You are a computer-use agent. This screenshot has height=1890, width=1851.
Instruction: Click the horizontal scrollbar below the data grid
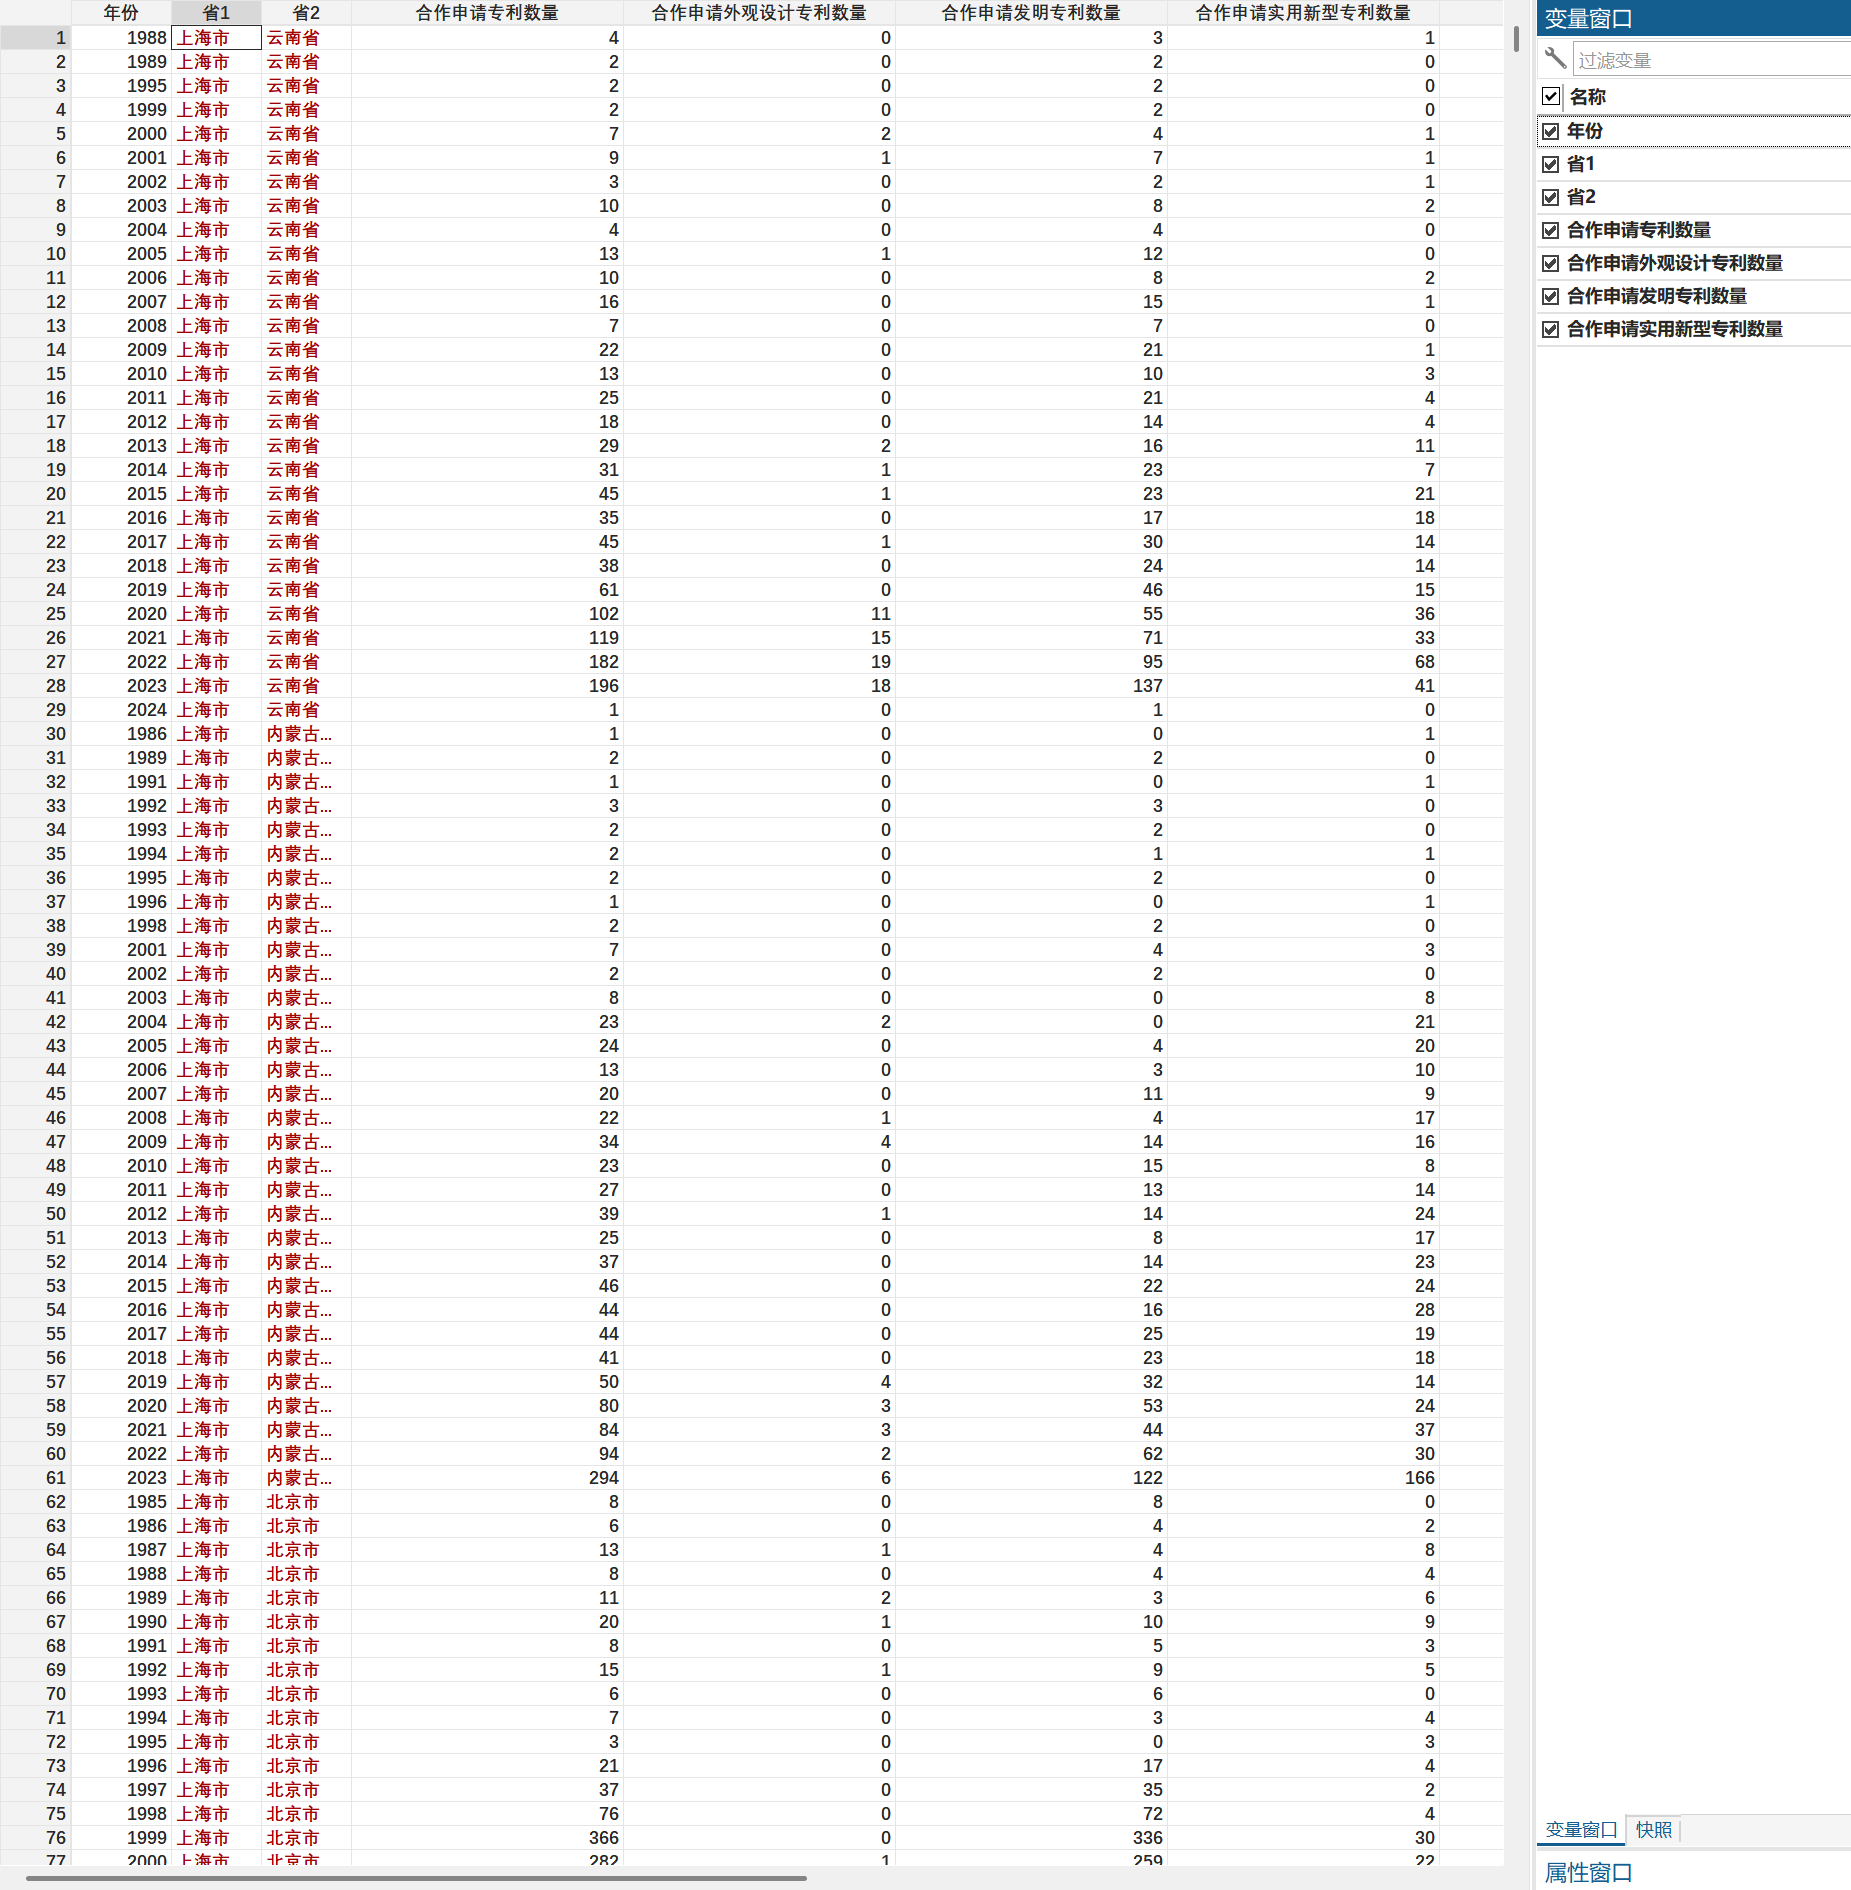[x=416, y=1878]
